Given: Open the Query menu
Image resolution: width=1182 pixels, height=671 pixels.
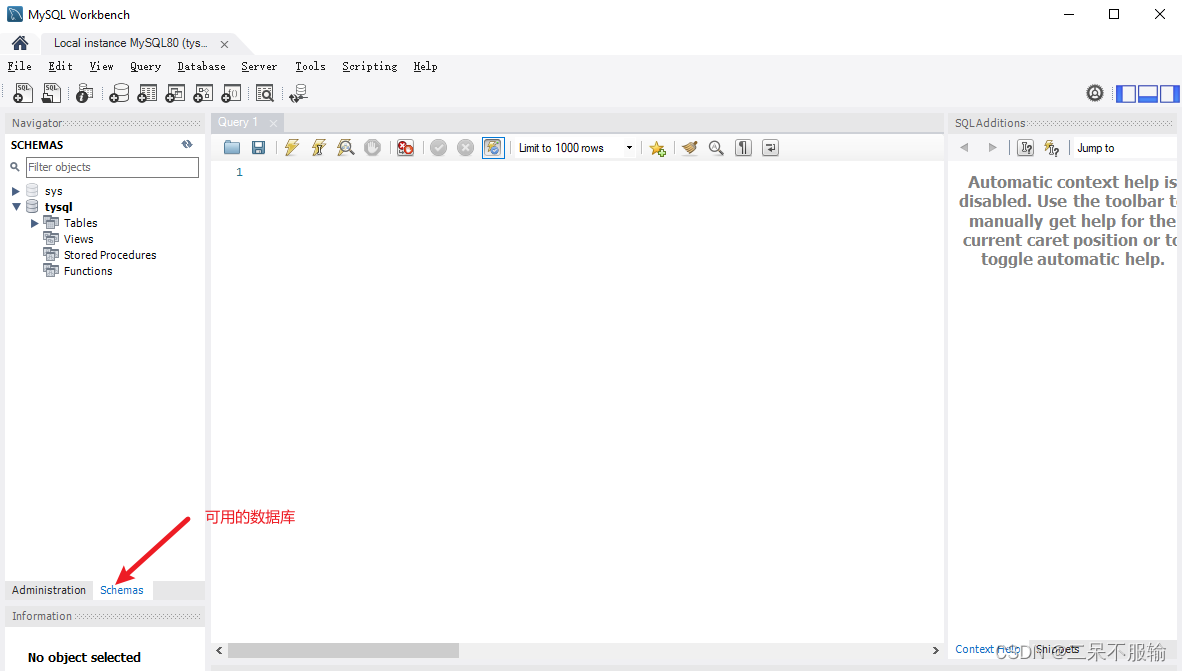Looking at the screenshot, I should click(x=145, y=66).
